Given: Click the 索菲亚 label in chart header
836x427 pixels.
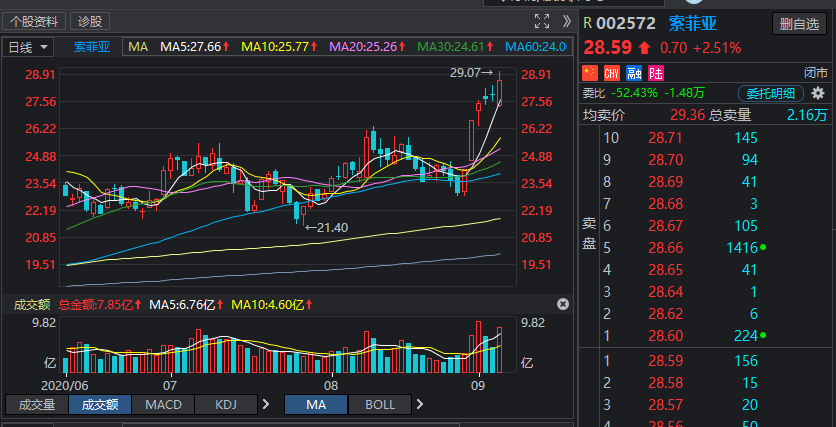Looking at the screenshot, I should (x=91, y=47).
